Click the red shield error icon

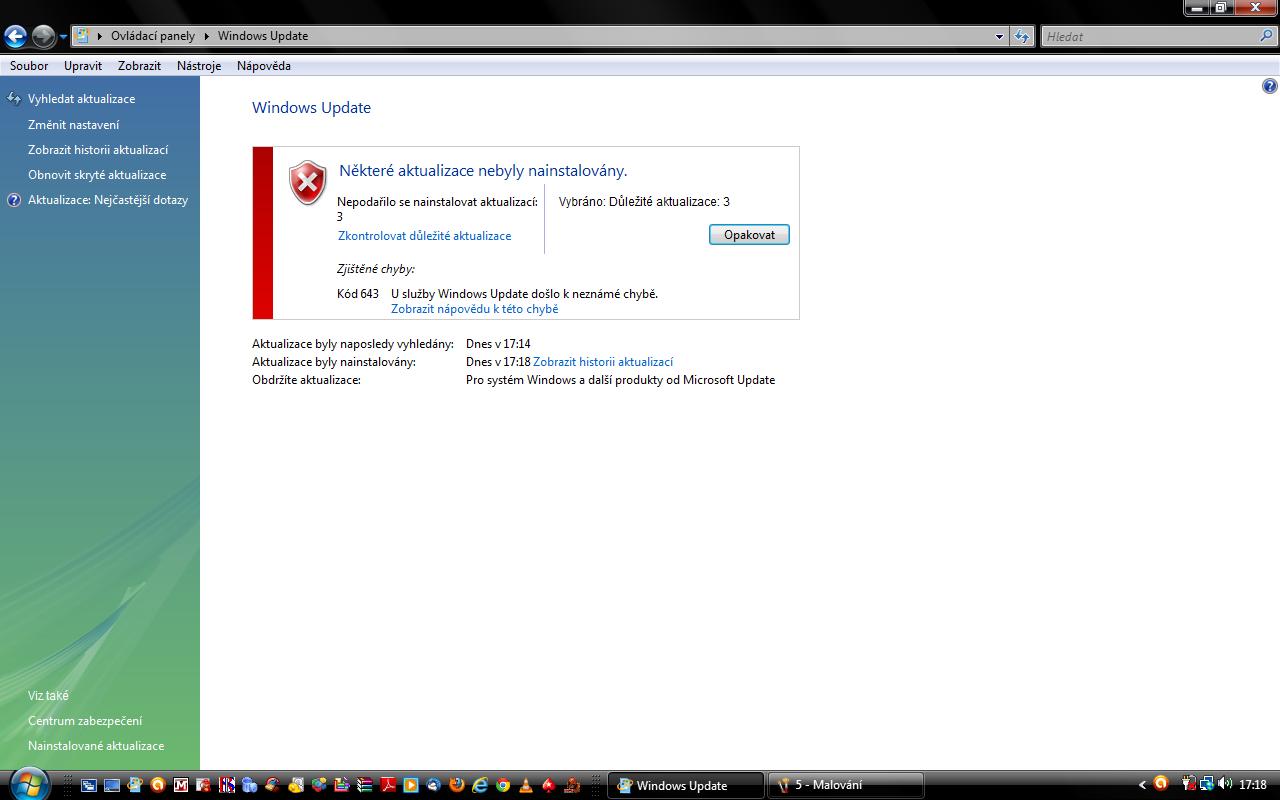click(x=308, y=183)
